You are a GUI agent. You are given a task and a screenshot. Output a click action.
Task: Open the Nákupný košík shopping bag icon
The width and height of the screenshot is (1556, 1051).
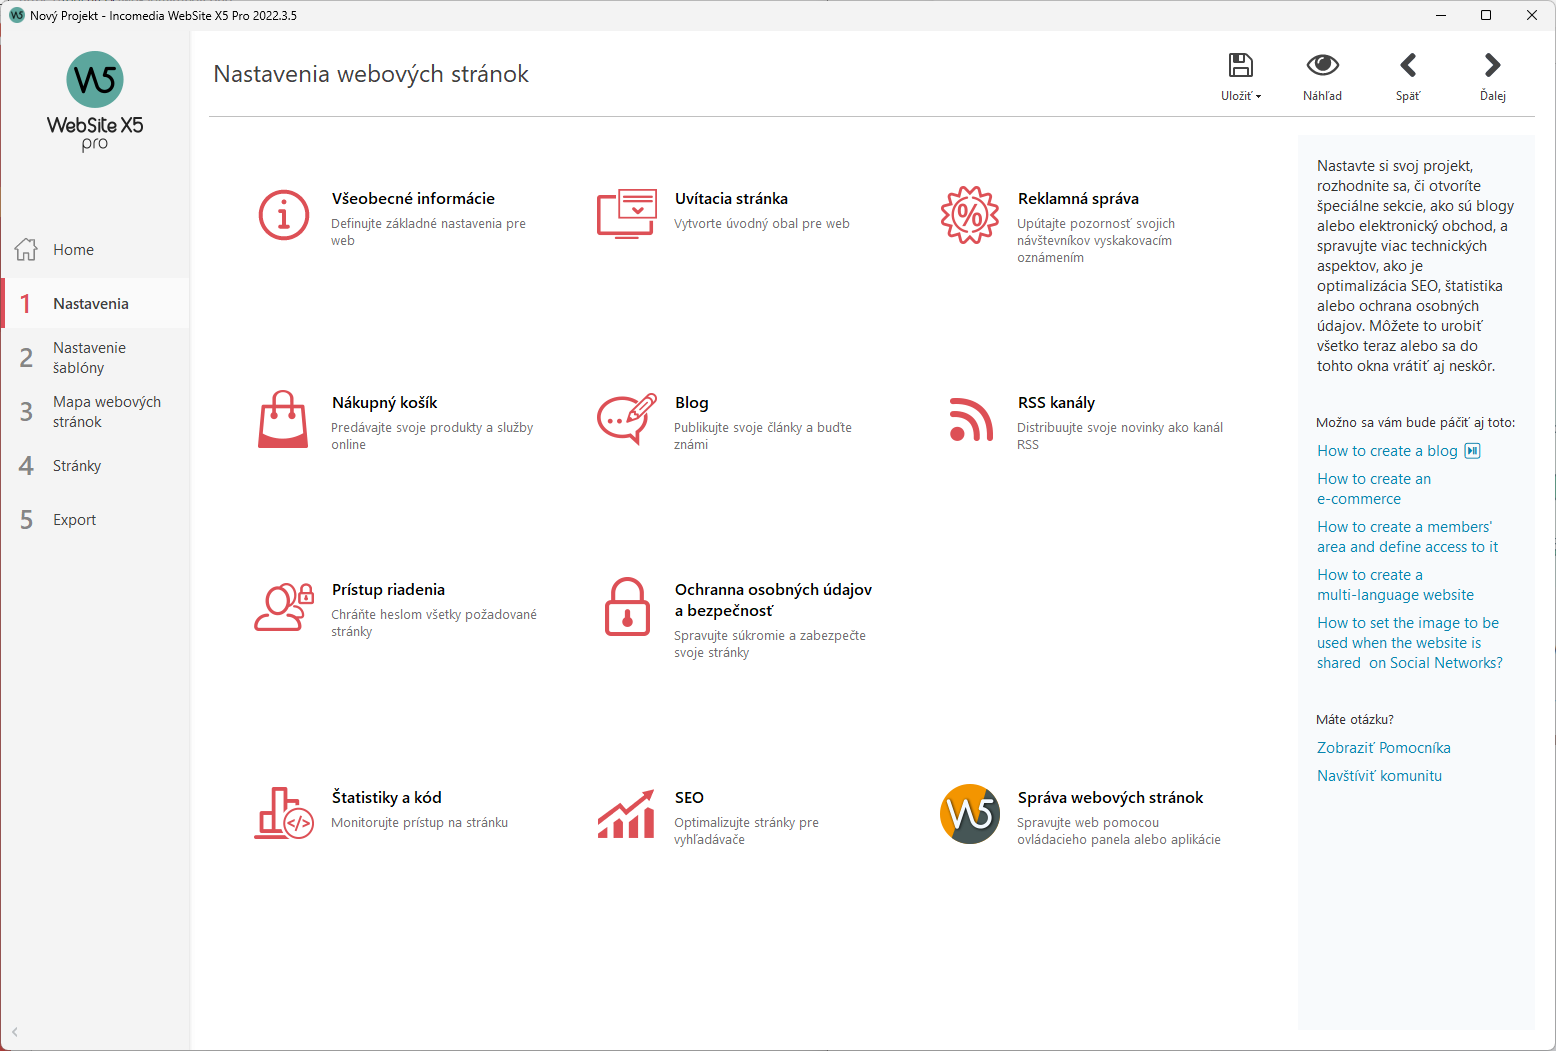click(x=283, y=419)
